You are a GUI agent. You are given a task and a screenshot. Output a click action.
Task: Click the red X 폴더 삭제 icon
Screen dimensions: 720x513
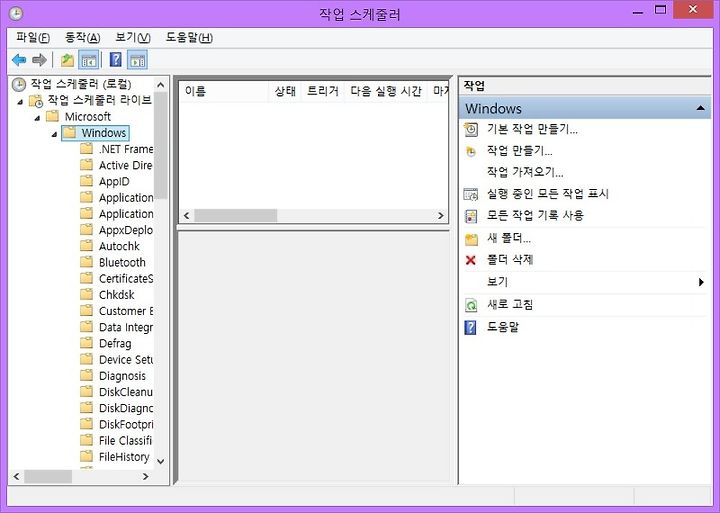(x=471, y=260)
